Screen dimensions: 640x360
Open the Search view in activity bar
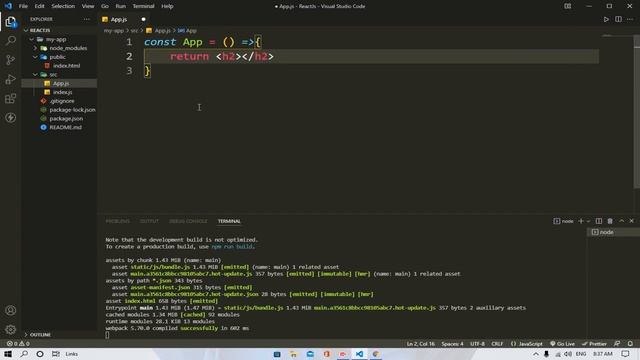[x=11, y=40]
